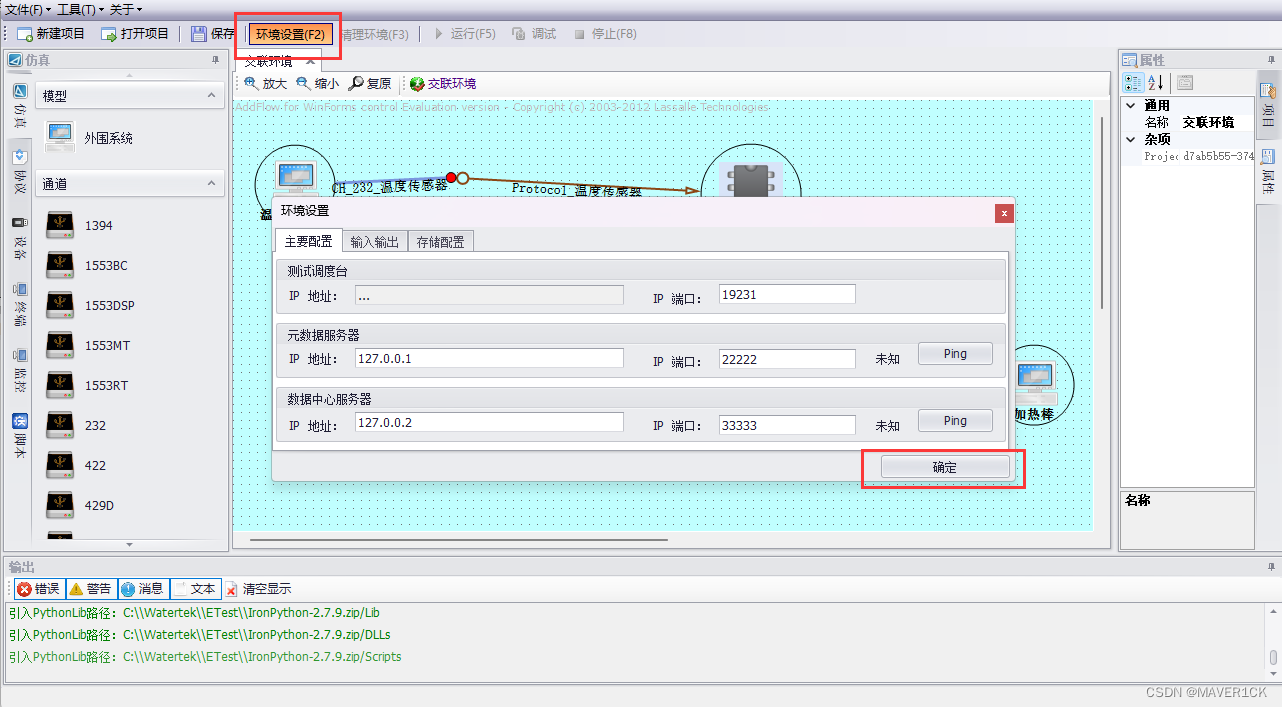Toggle the 错误 filter in output panel
Image resolution: width=1282 pixels, height=707 pixels.
coord(38,589)
